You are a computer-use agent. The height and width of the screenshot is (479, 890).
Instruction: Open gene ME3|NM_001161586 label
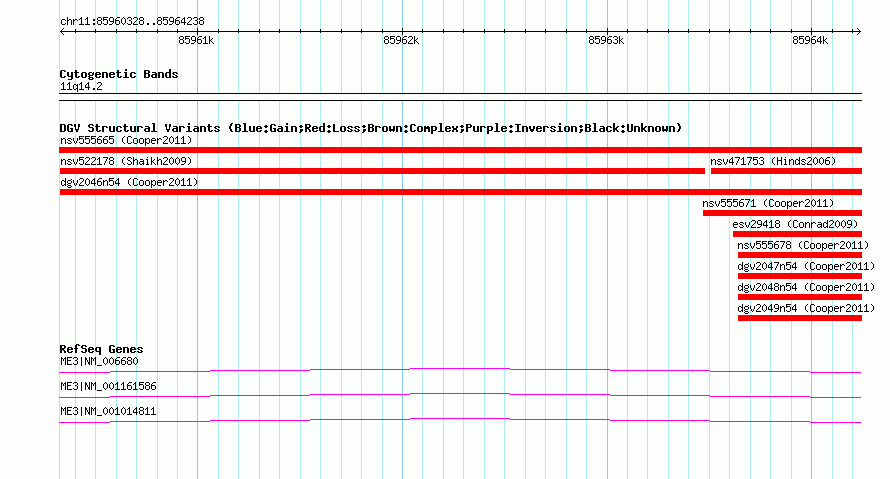coord(108,386)
